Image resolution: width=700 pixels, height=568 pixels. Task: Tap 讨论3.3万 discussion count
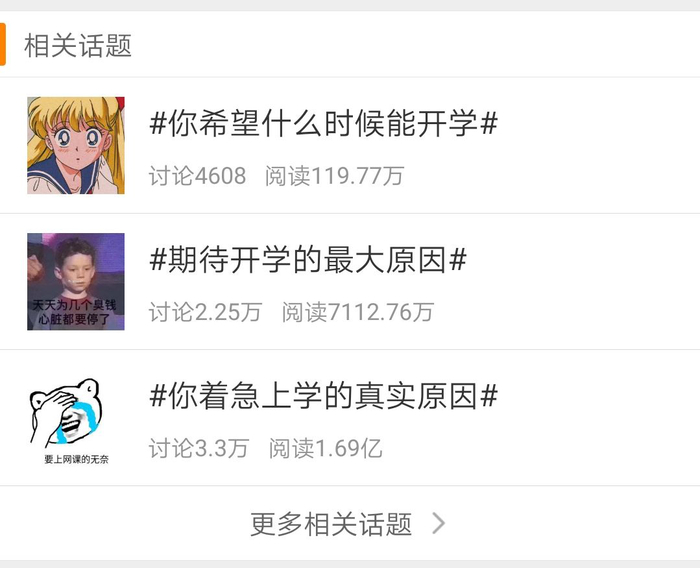click(199, 448)
